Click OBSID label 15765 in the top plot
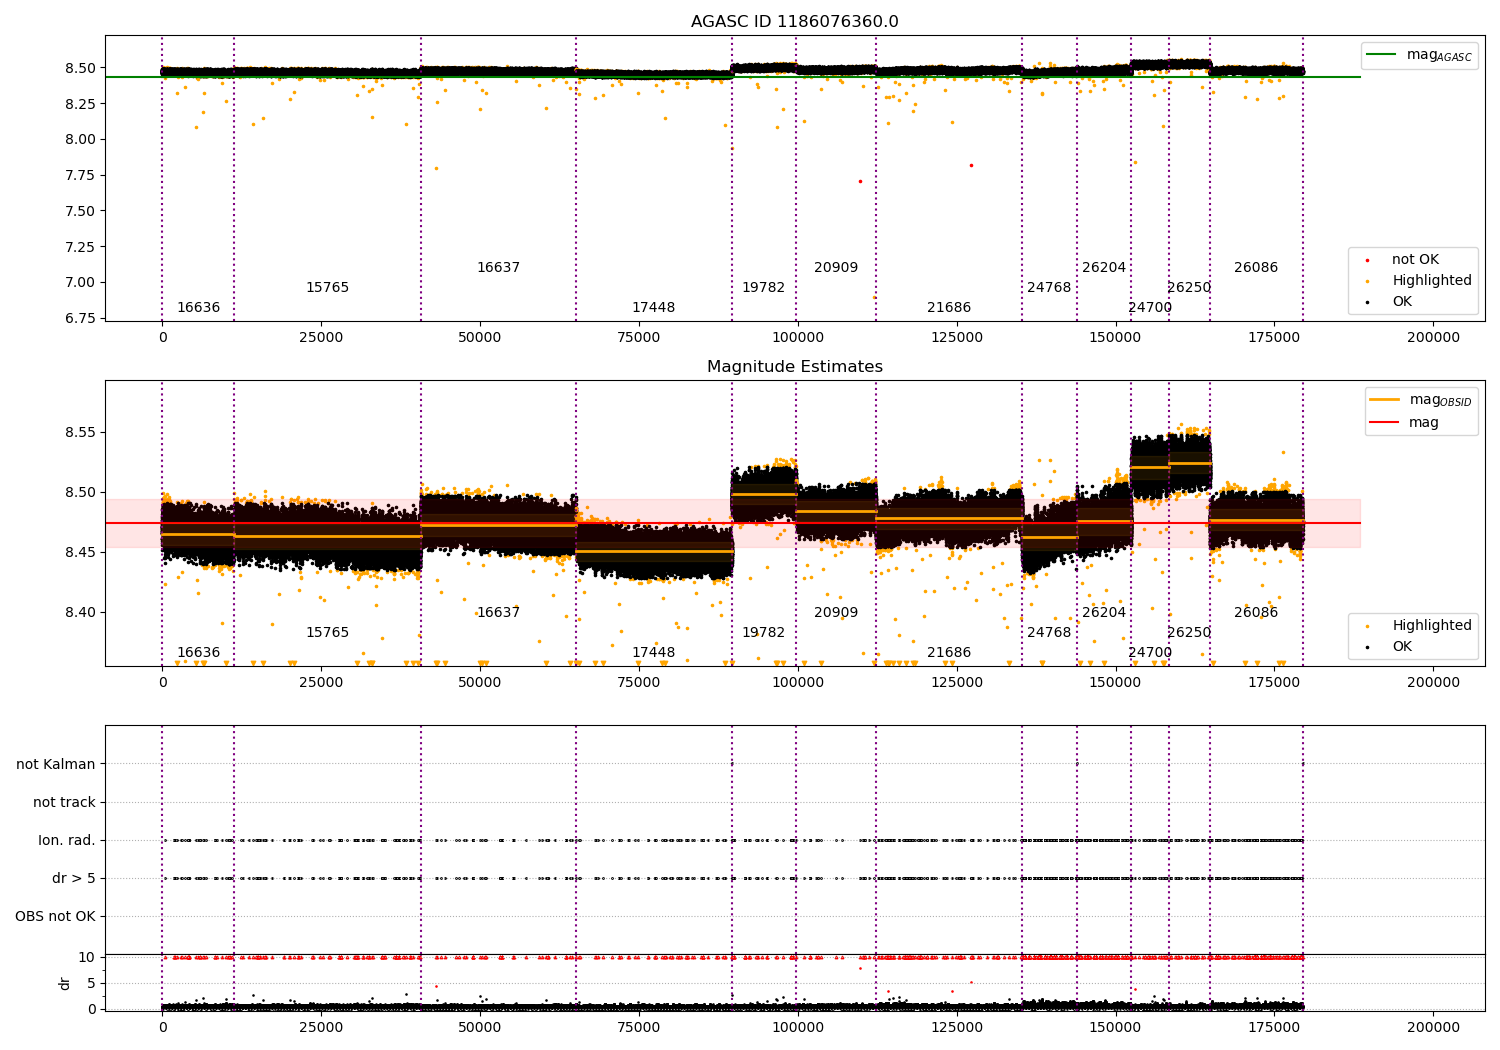1500x1050 pixels. pyautogui.click(x=327, y=288)
